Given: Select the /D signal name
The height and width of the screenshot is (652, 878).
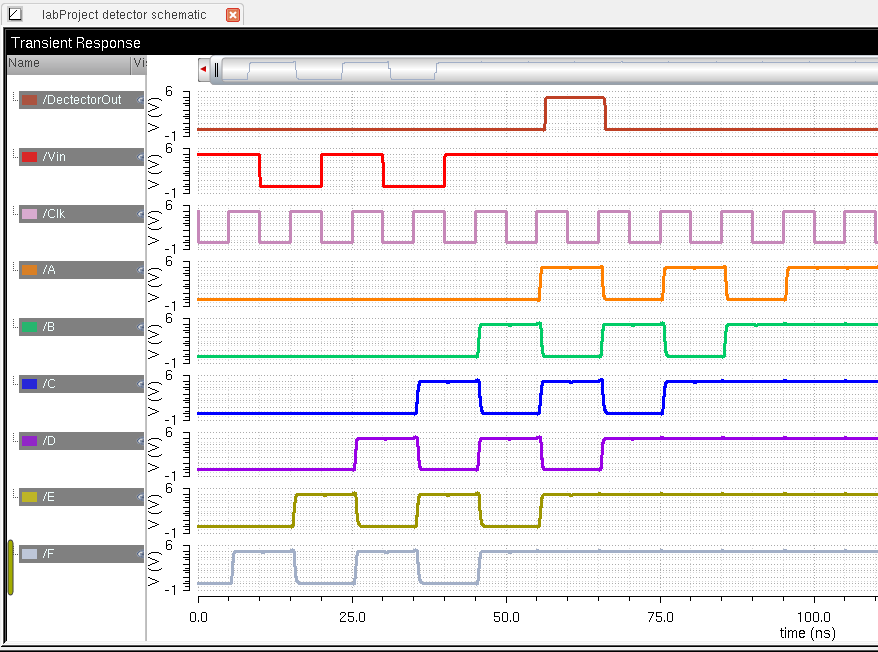Looking at the screenshot, I should [x=50, y=442].
